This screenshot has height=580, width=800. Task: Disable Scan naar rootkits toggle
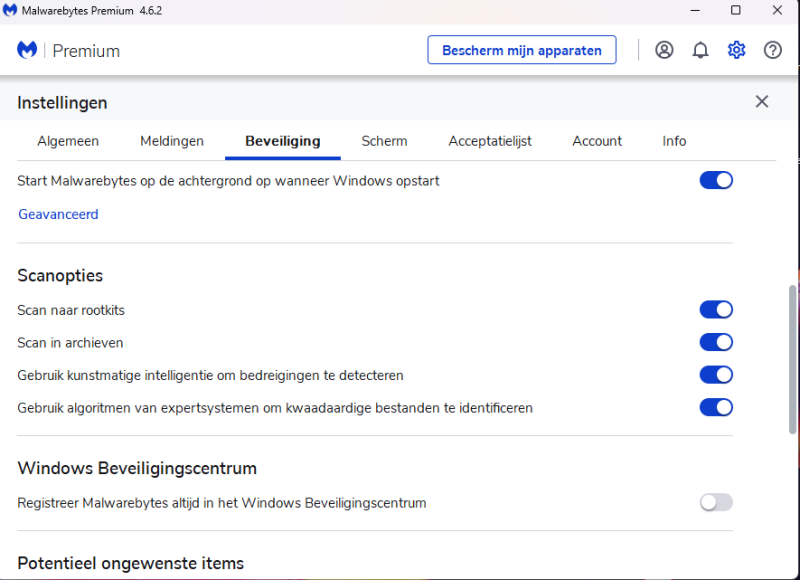(x=716, y=310)
